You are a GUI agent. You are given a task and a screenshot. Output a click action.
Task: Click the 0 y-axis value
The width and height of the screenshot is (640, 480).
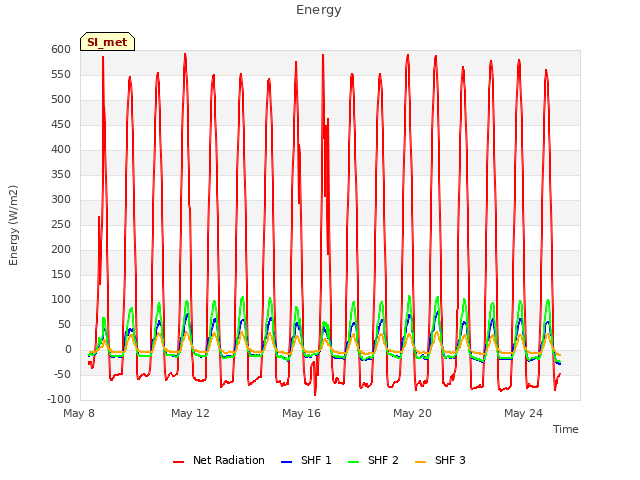68,350
